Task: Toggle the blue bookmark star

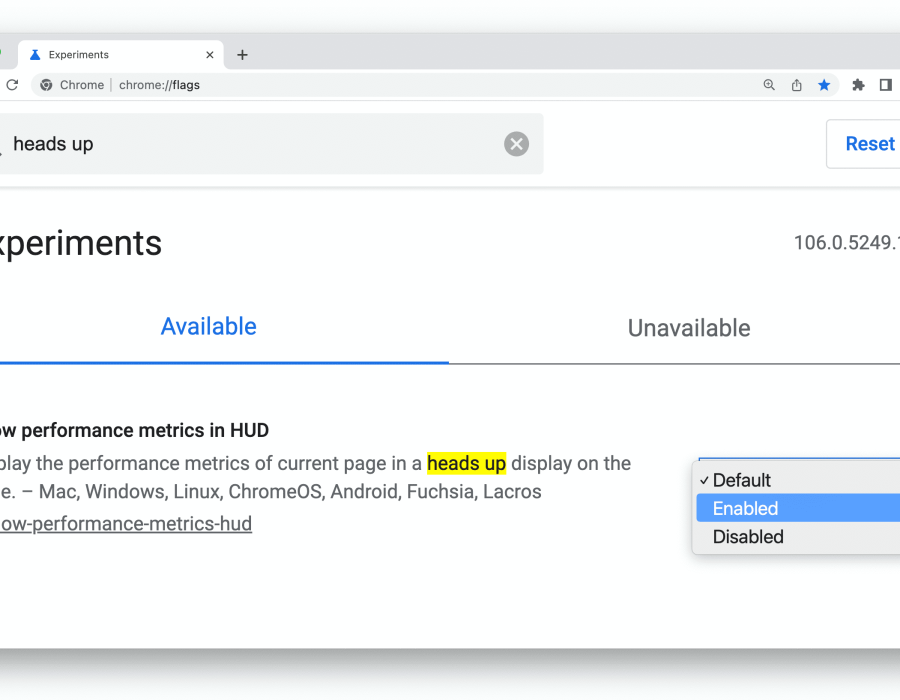Action: pyautogui.click(x=824, y=85)
